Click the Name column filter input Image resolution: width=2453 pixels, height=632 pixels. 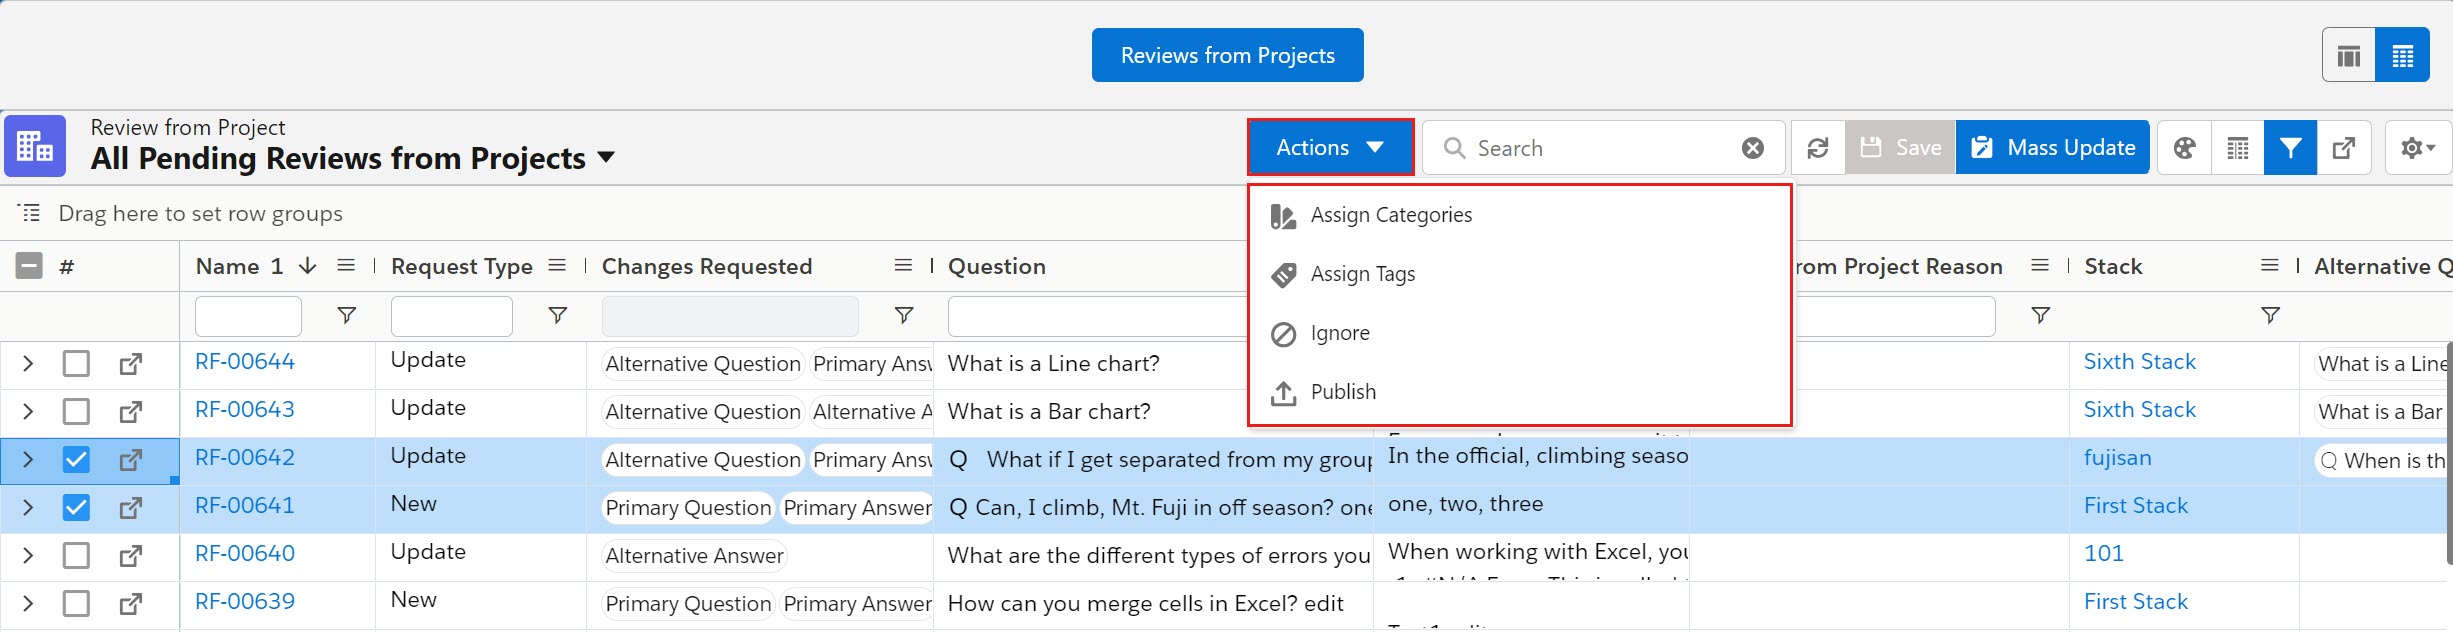(248, 316)
